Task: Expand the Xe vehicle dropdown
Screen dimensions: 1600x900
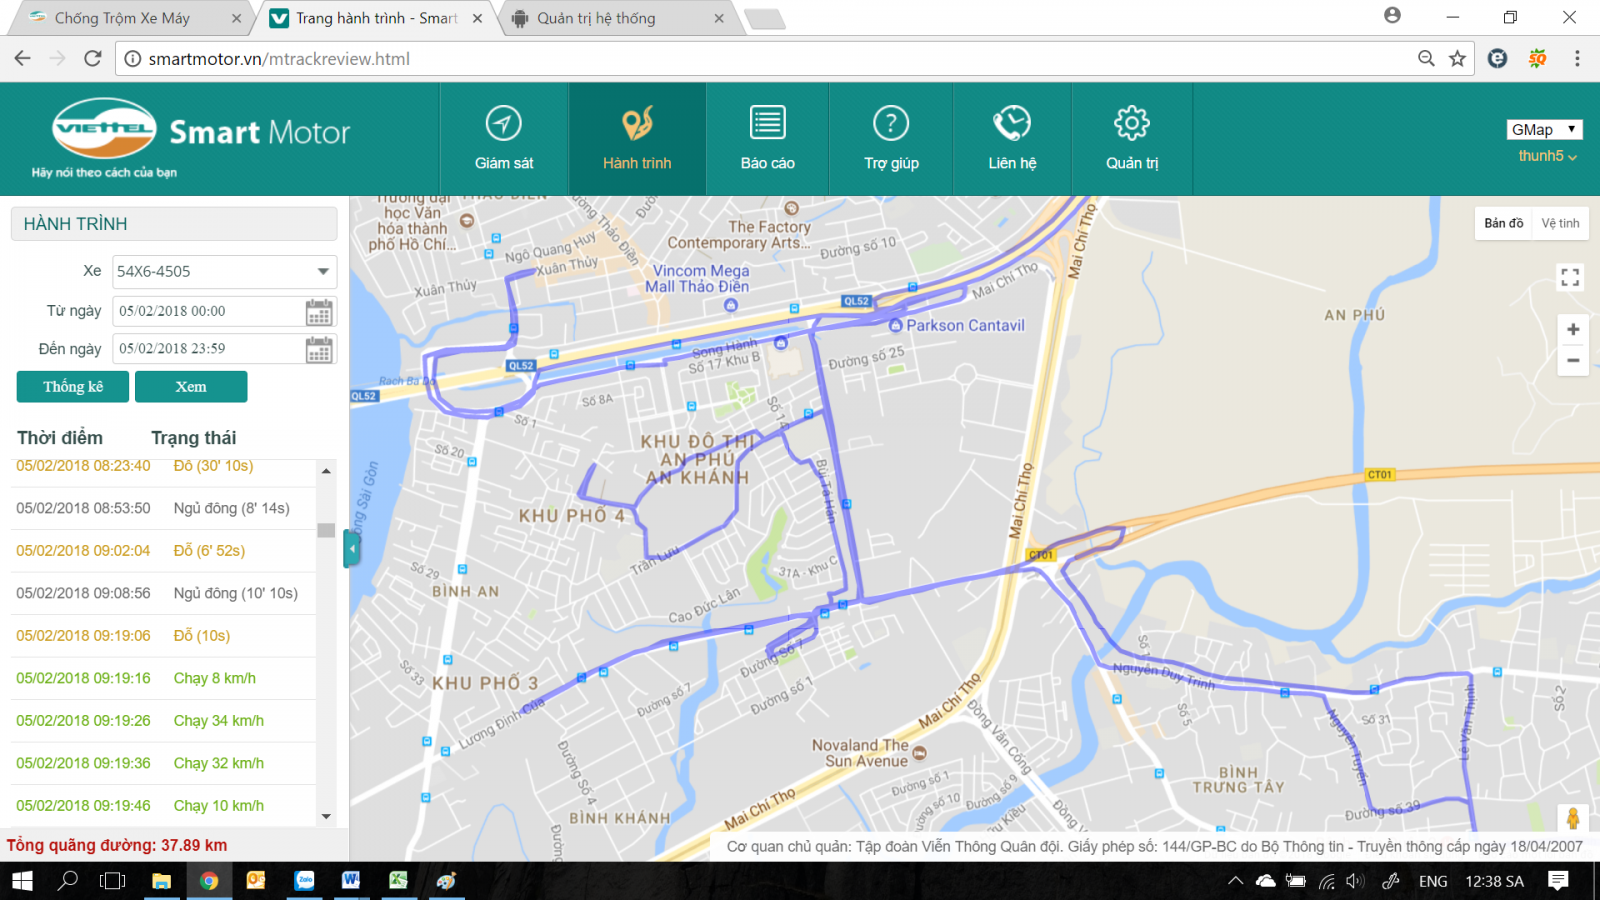Action: 323,271
